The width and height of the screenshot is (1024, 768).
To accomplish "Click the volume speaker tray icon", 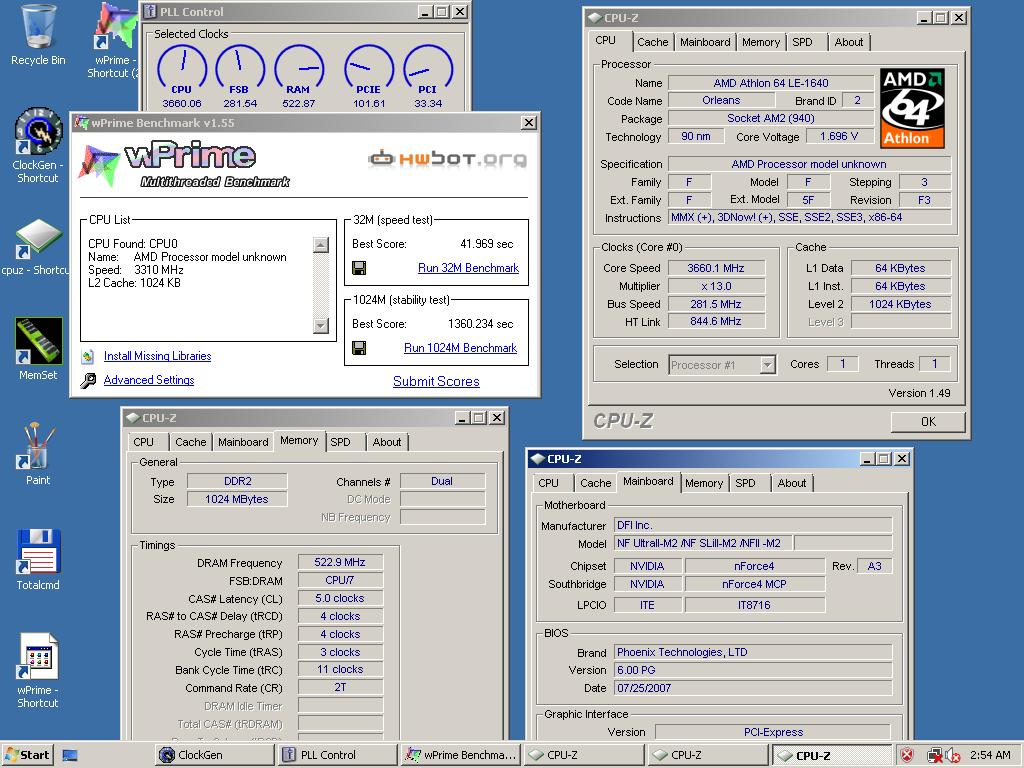I will [952, 756].
